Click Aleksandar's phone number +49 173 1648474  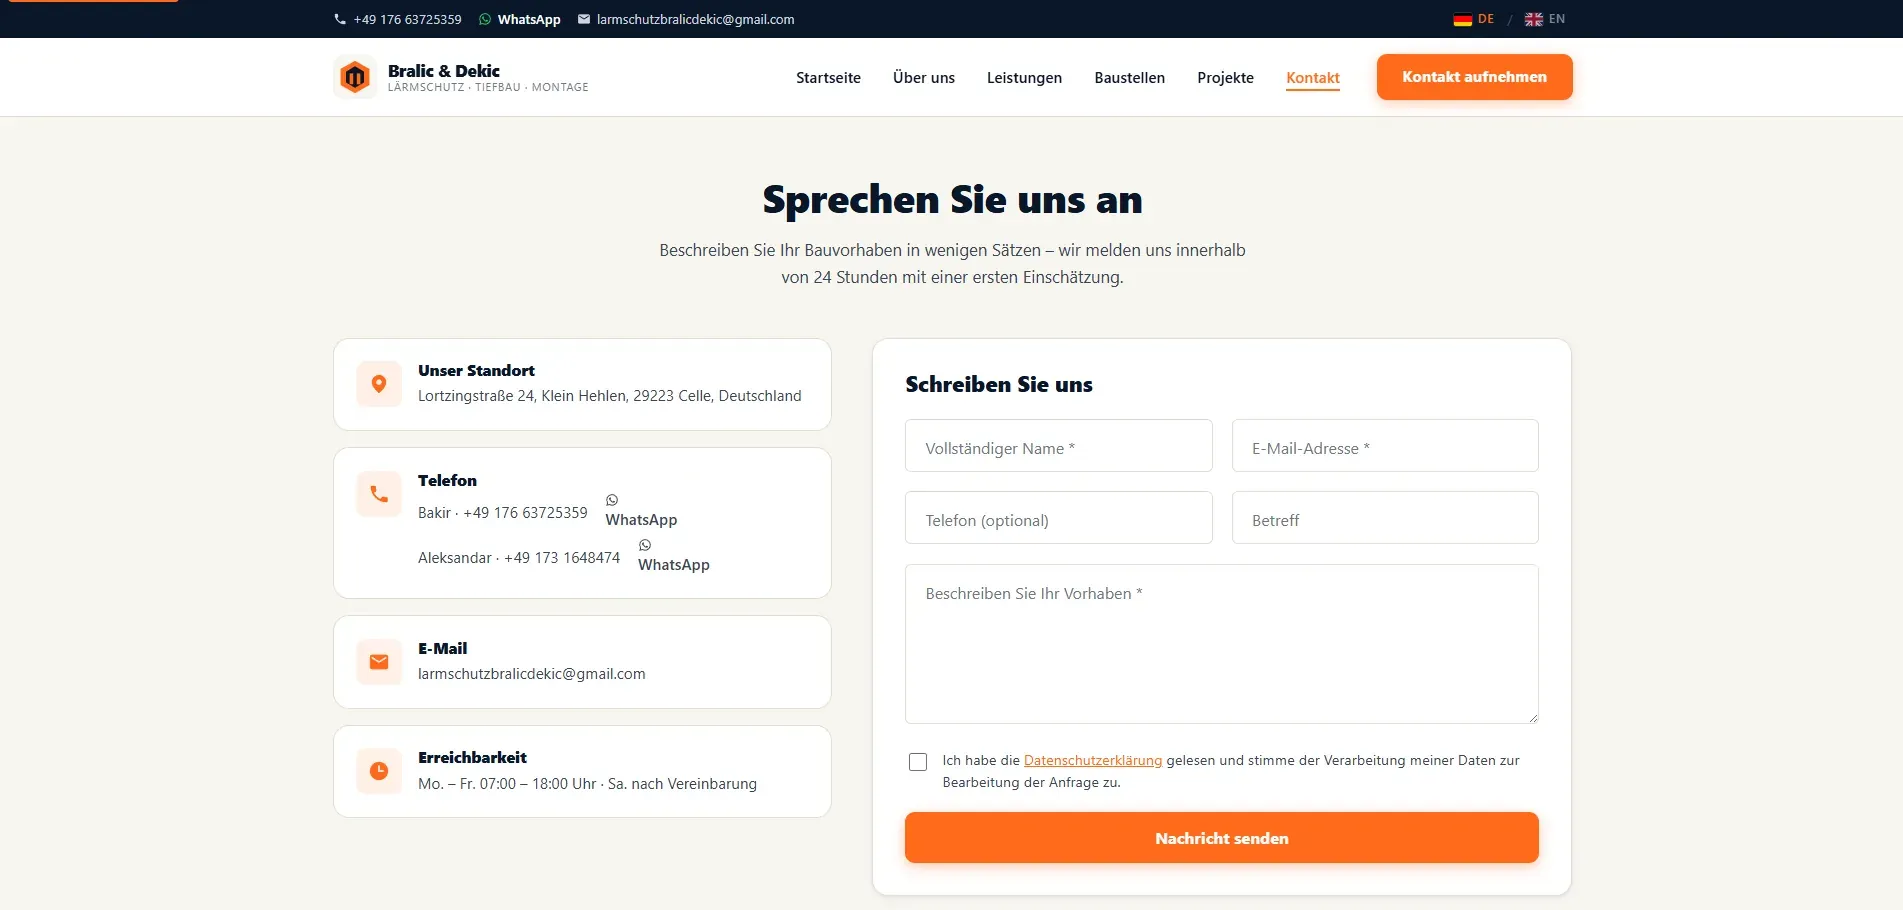coord(562,558)
